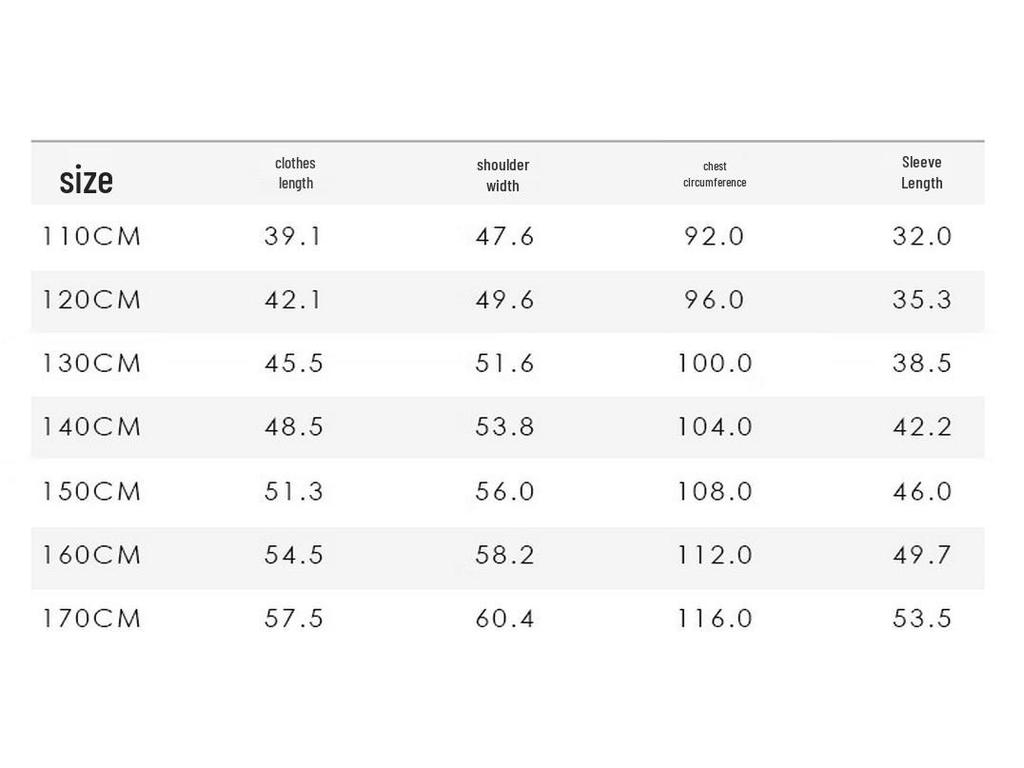Click shoulder width value 47.6

504,237
